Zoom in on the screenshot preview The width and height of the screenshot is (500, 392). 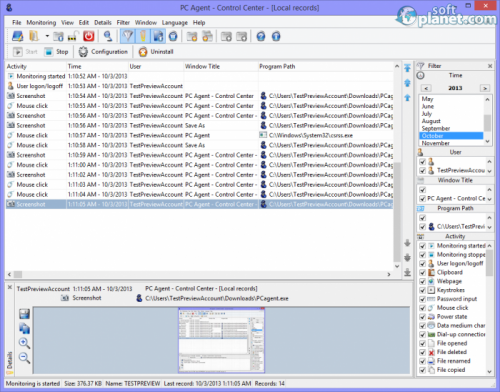click(x=24, y=343)
